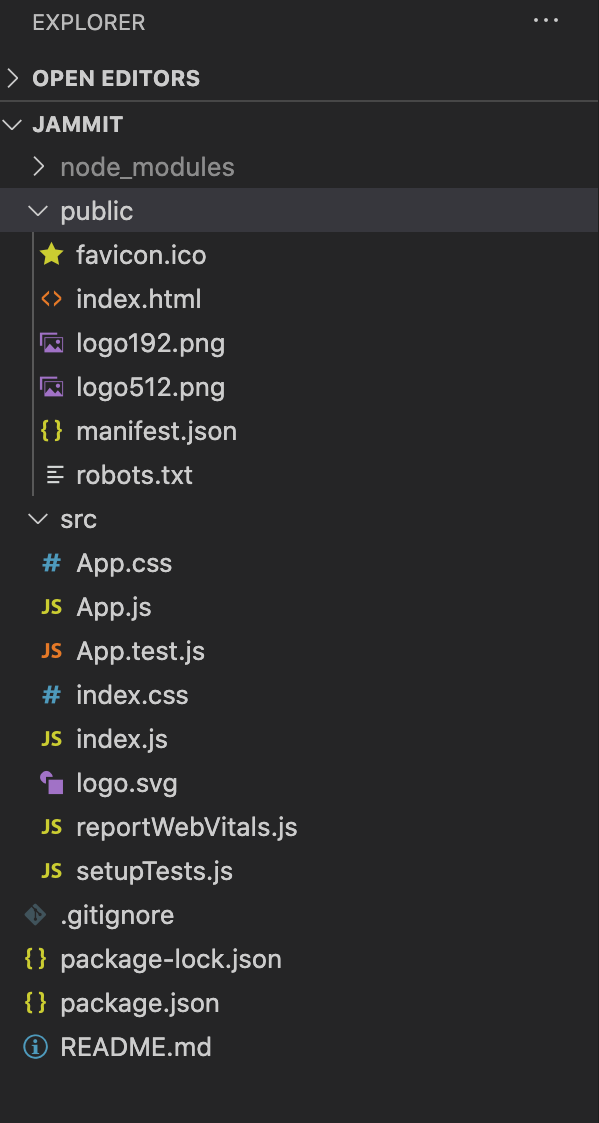Select the index.html HTML file icon
Viewport: 599px width, 1123px height.
(52, 299)
